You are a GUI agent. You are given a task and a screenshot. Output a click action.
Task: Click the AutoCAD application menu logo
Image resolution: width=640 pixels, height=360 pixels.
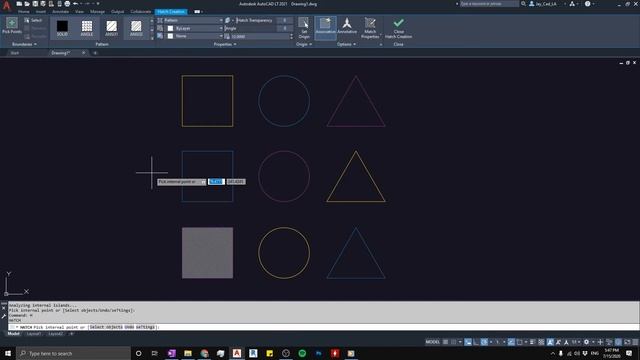click(x=6, y=5)
